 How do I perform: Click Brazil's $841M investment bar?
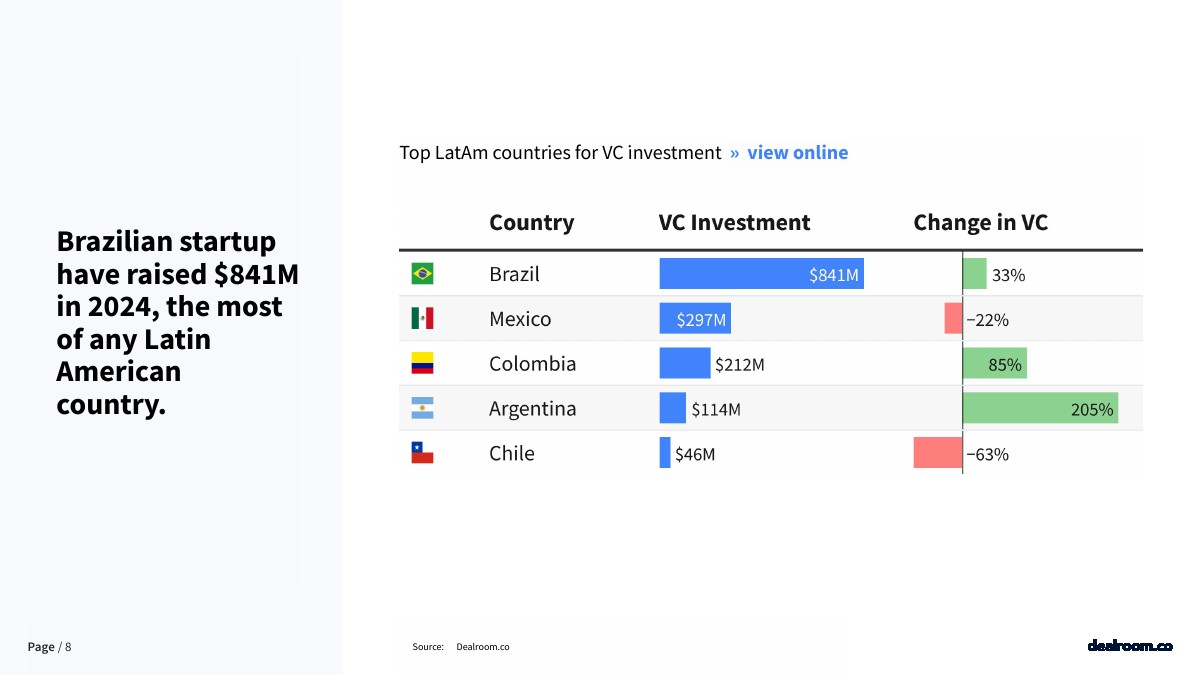point(761,274)
